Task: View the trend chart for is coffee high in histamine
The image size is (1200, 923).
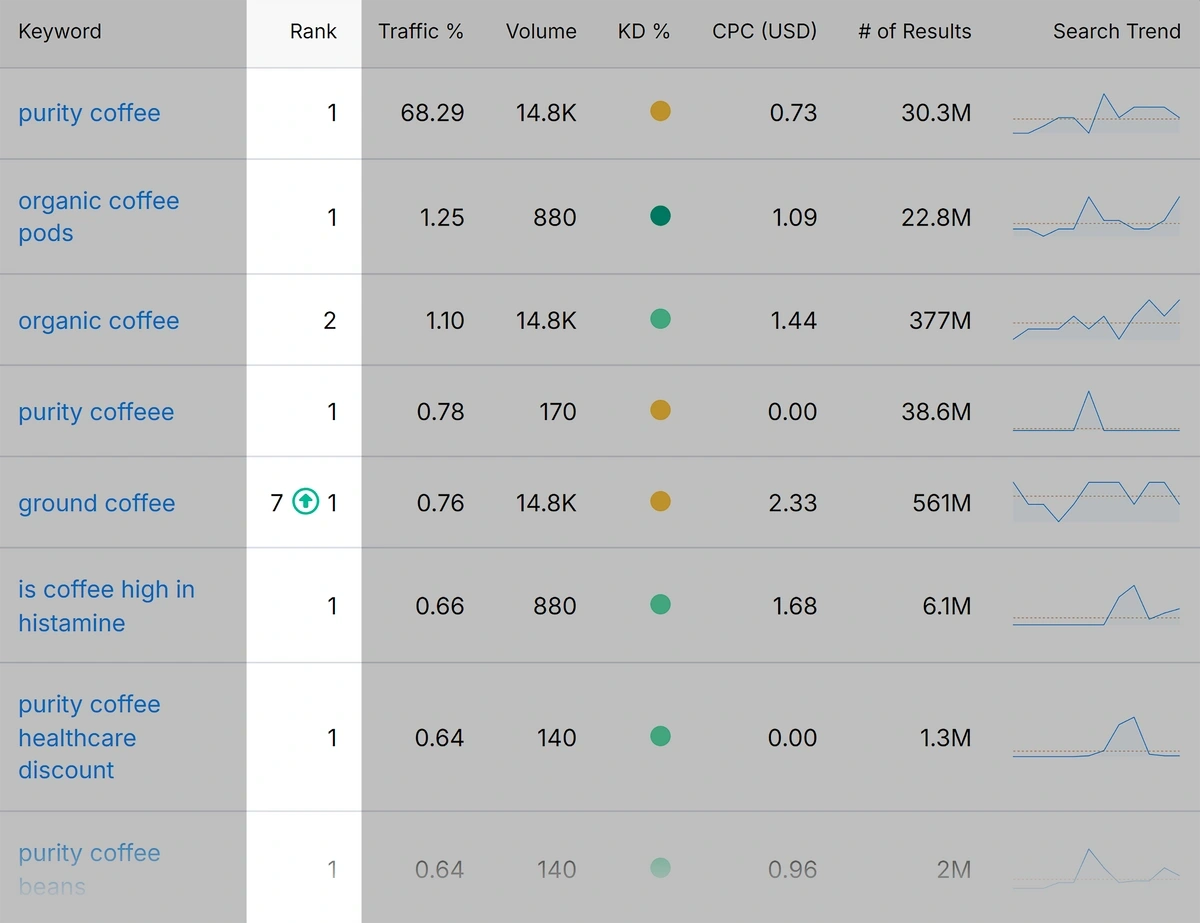Action: [1096, 605]
